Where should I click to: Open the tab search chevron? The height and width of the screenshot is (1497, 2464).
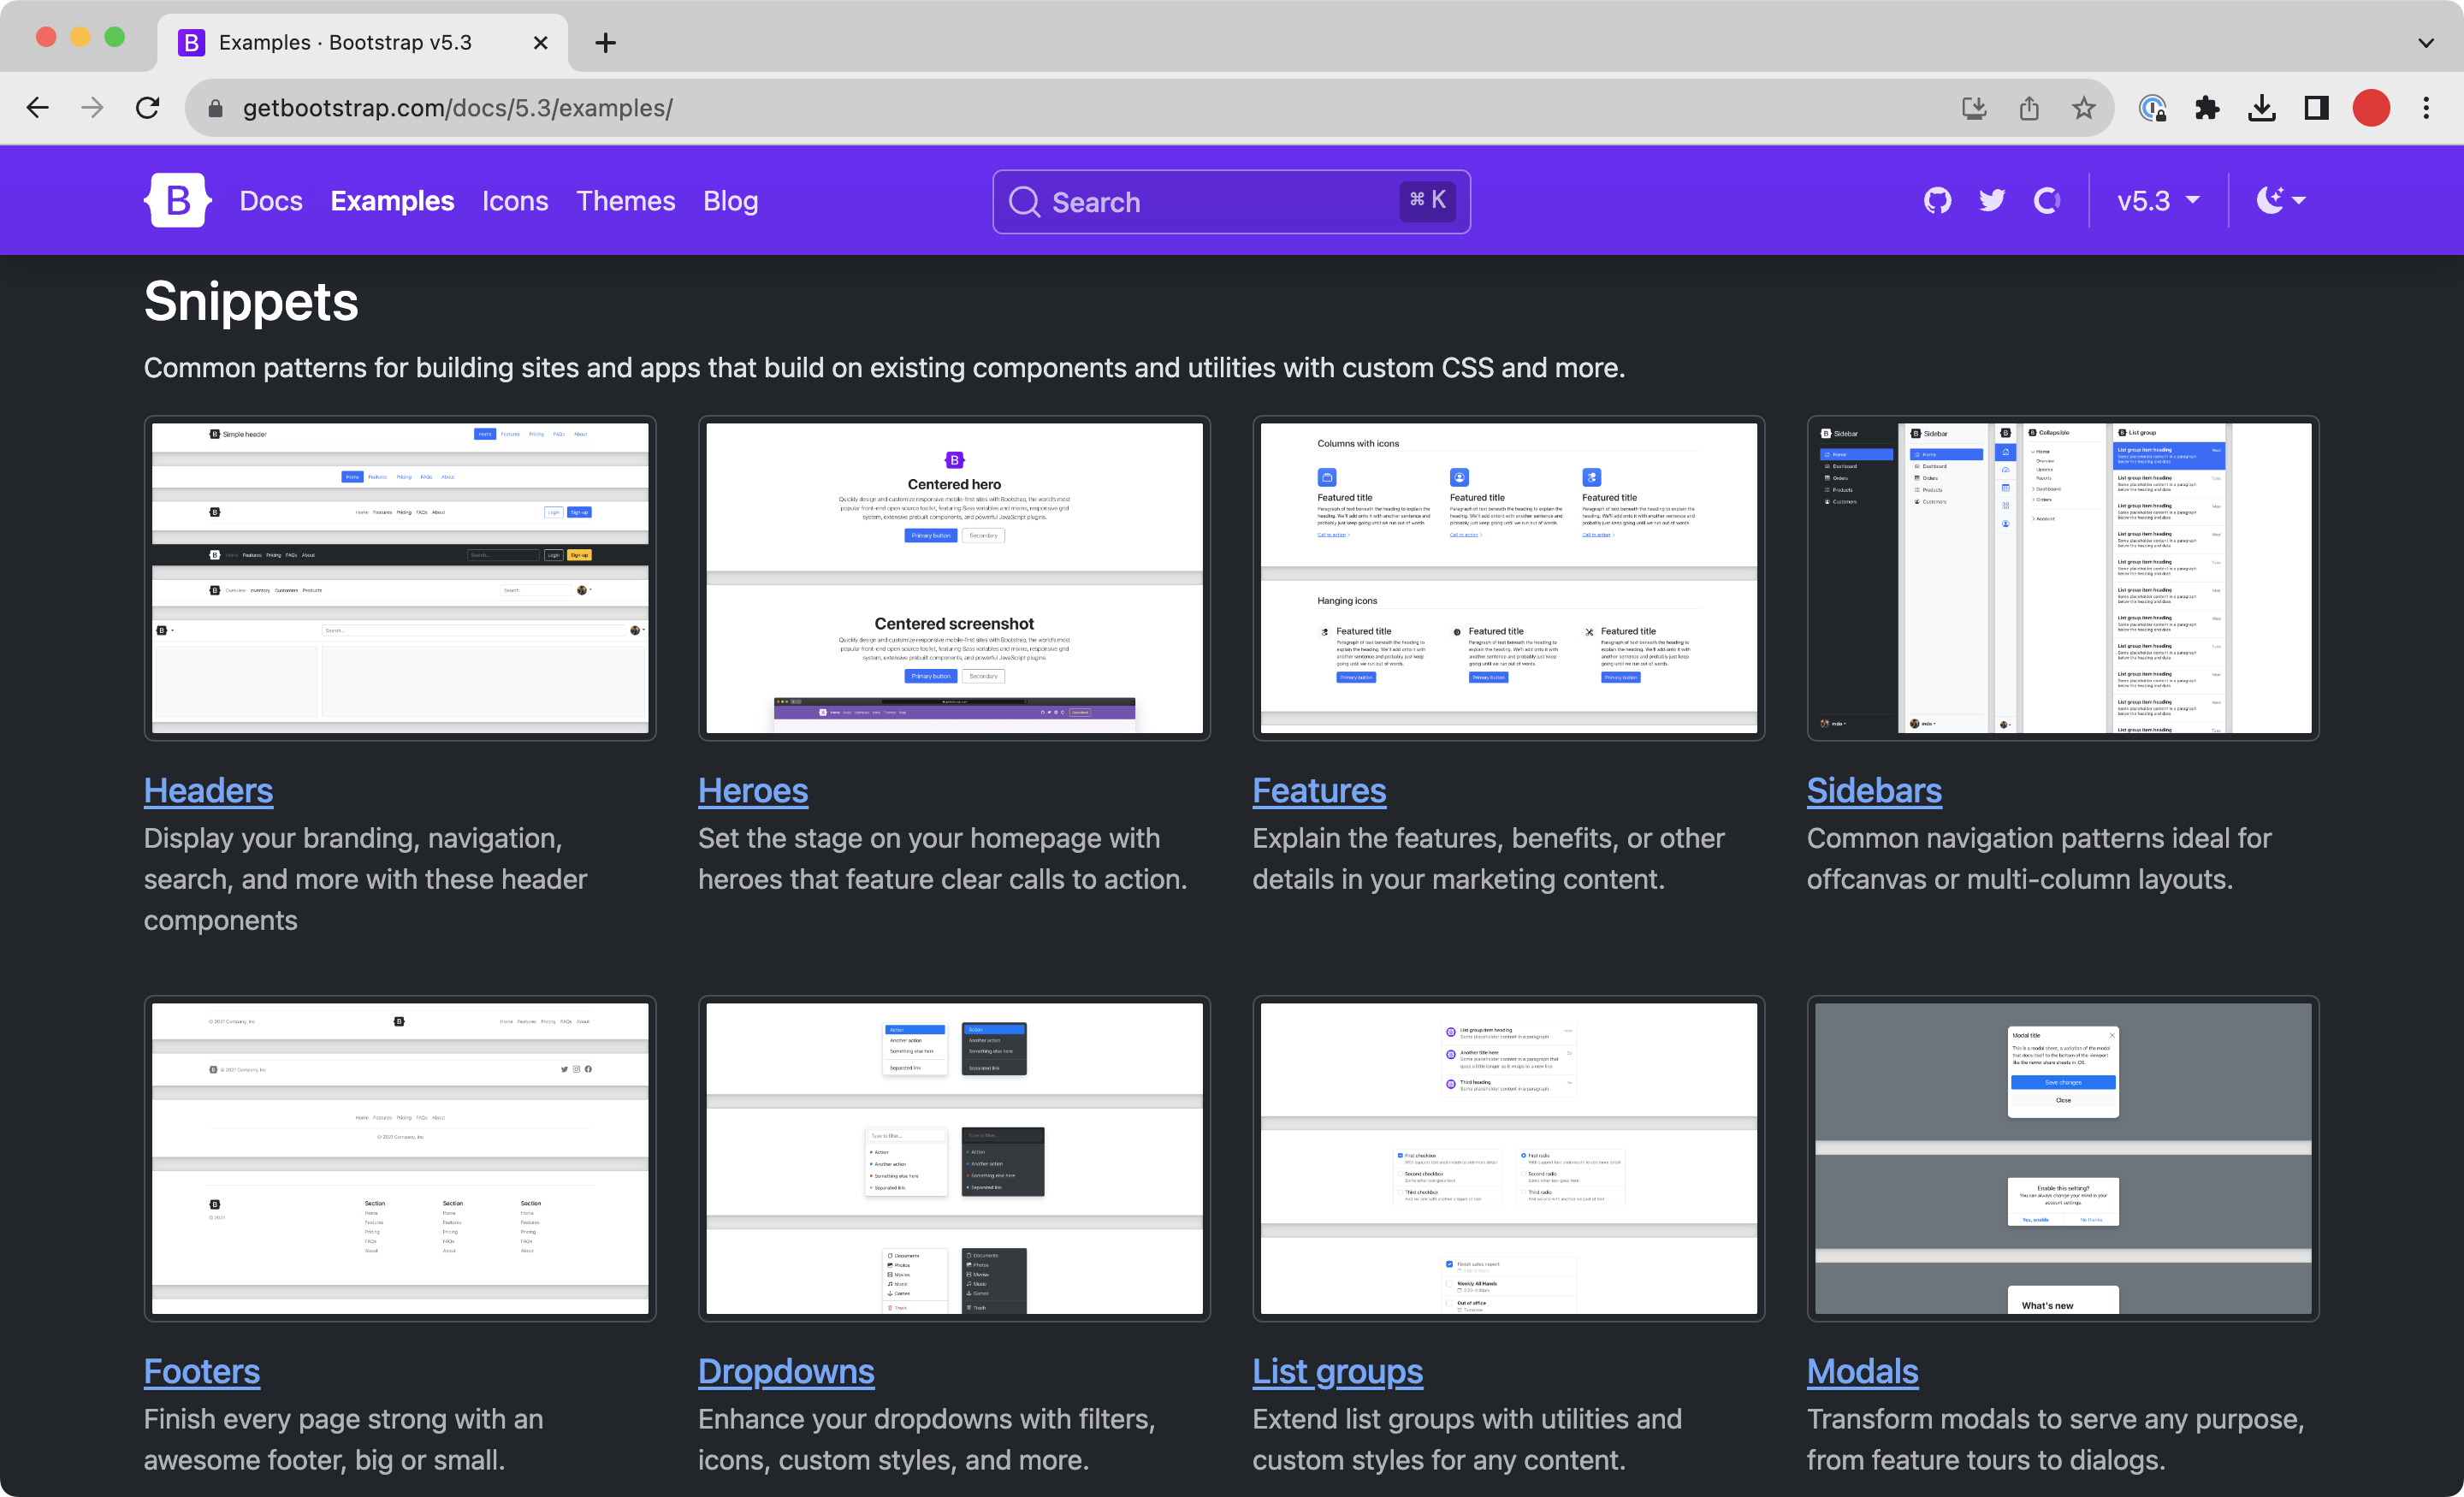click(2426, 43)
